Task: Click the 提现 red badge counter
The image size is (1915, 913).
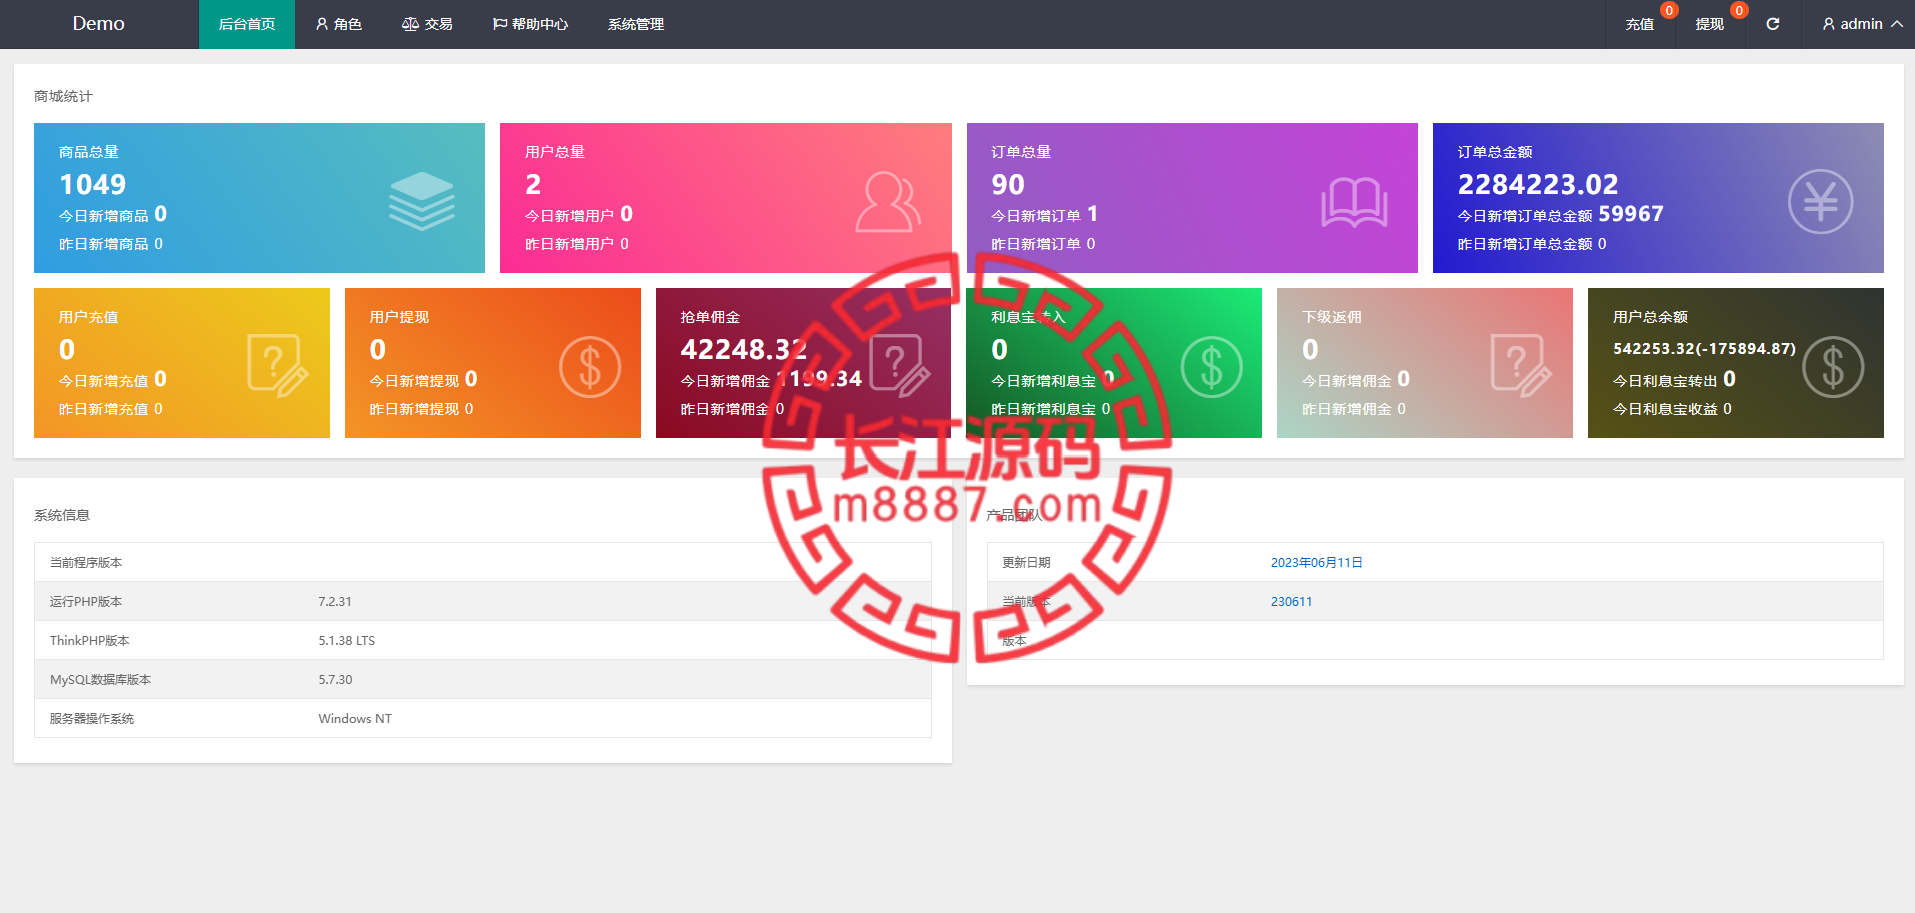Action: [x=1739, y=11]
